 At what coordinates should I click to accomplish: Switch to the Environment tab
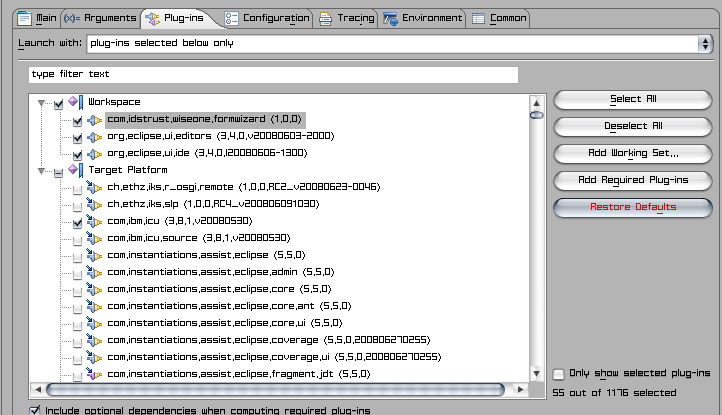pyautogui.click(x=423, y=18)
